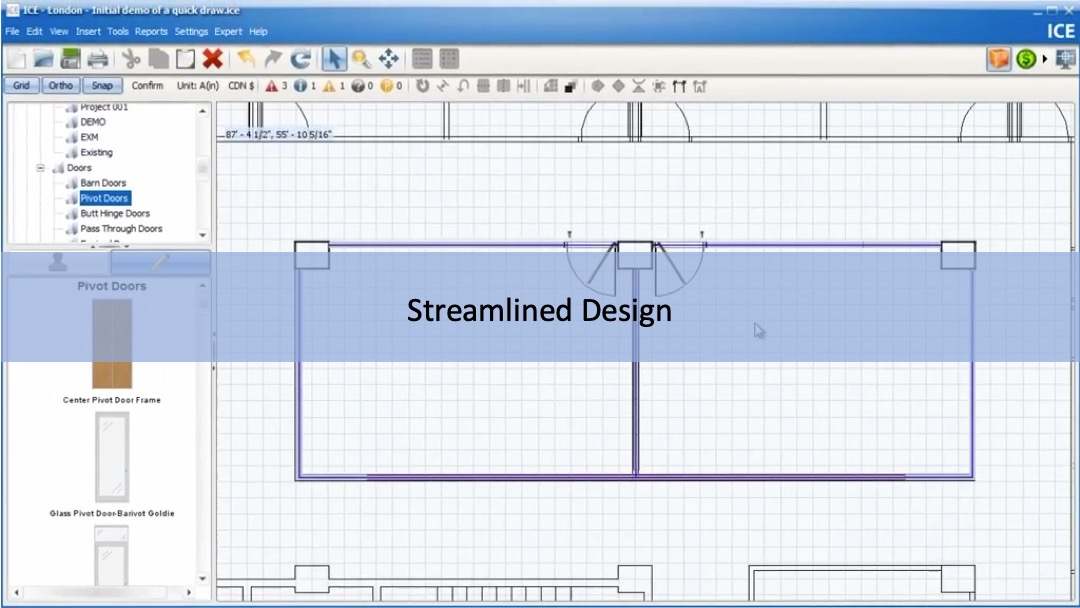Select the Center Pivot Door Frame thumbnail
Screen dimensions: 1080x608
pyautogui.click(x=112, y=344)
